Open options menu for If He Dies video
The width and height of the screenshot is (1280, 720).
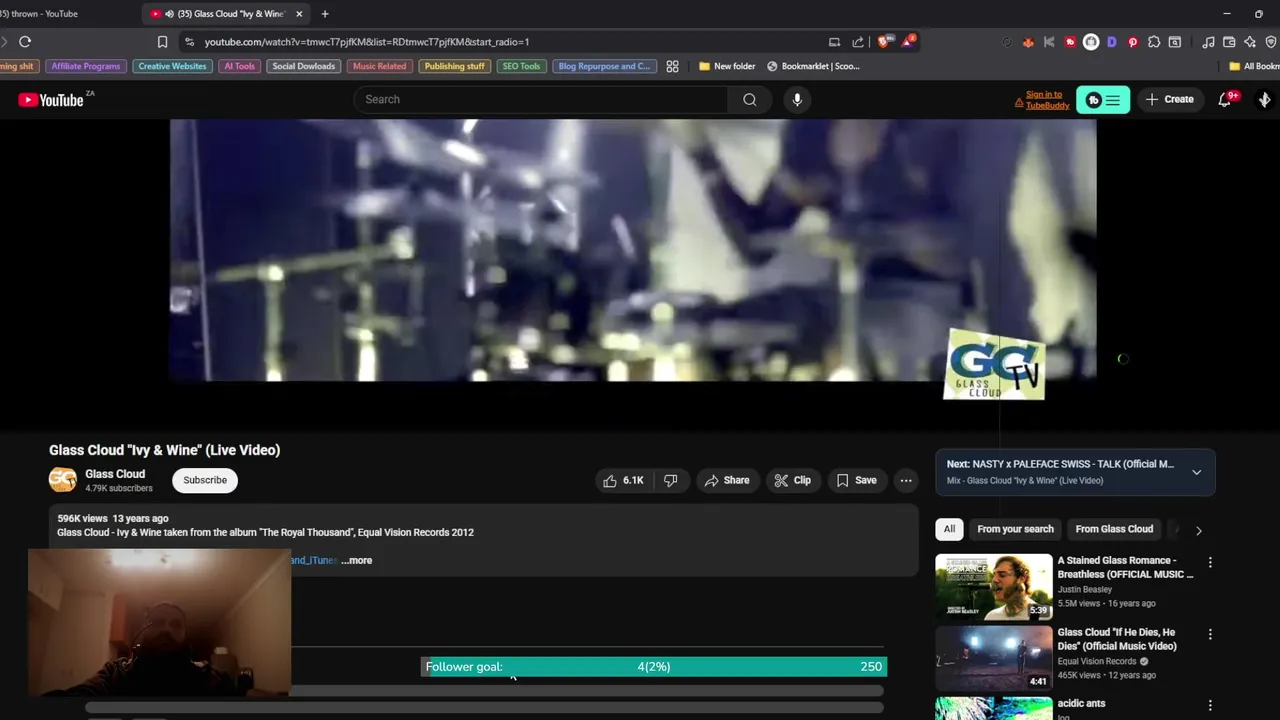1210,634
